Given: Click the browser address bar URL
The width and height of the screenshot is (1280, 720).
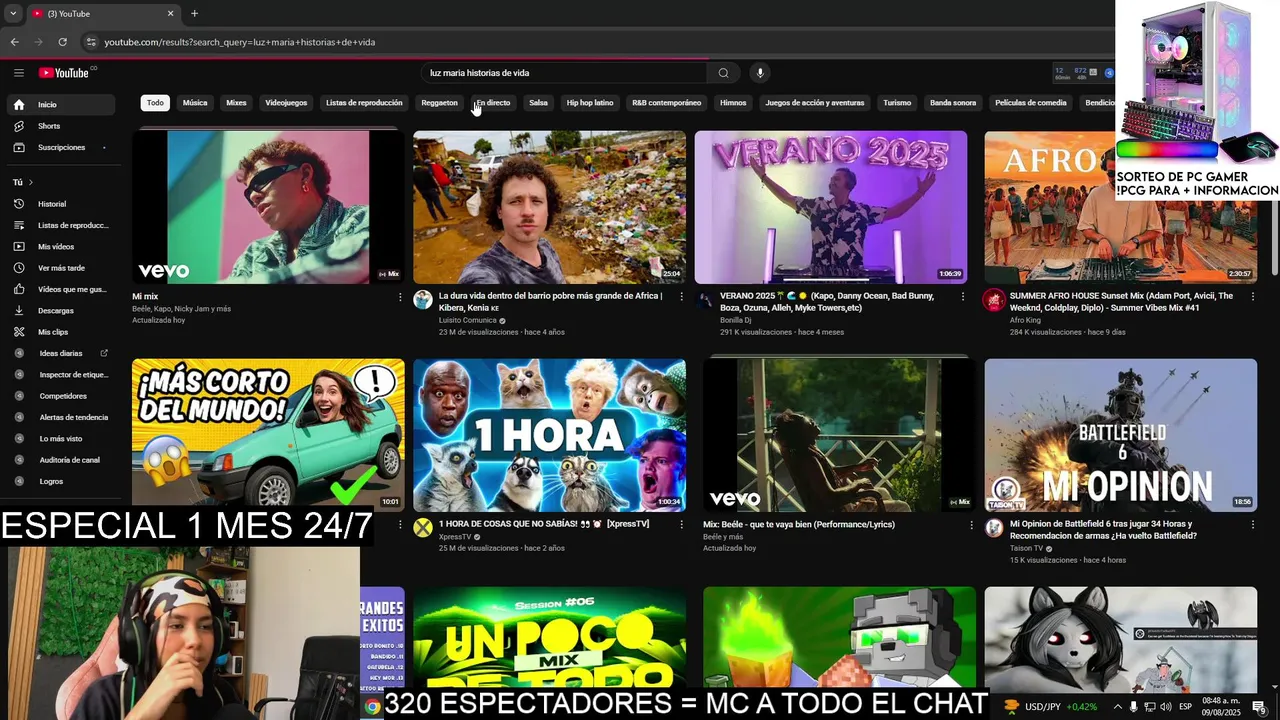Looking at the screenshot, I should click(240, 42).
